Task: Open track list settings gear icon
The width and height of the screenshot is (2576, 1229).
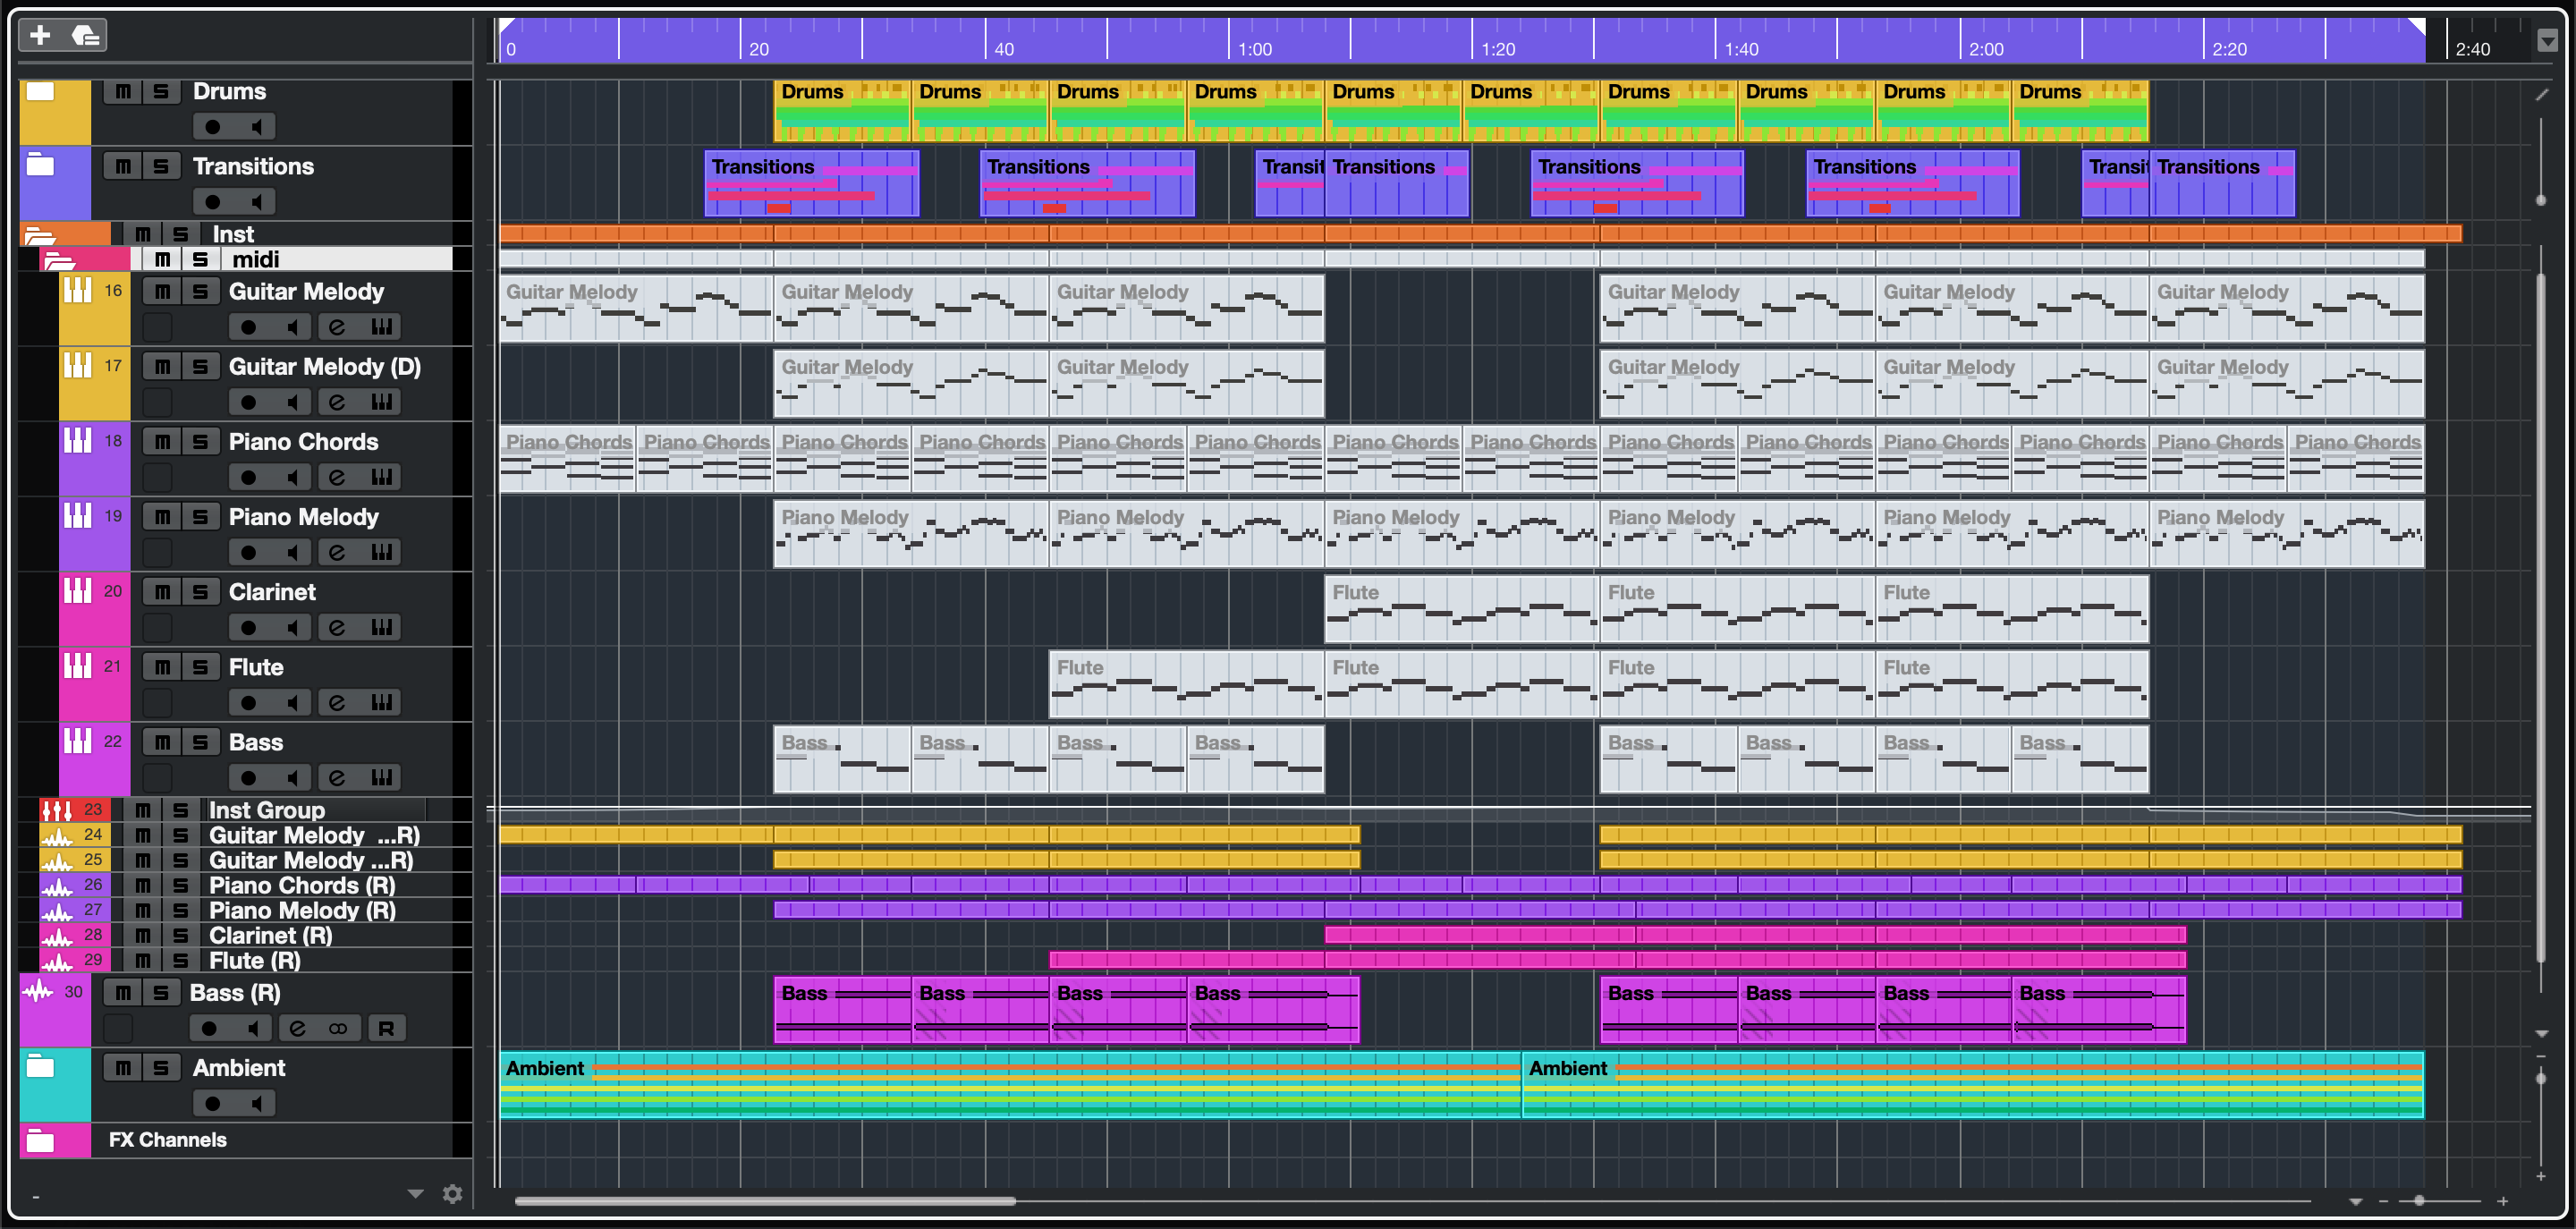Action: point(452,1193)
